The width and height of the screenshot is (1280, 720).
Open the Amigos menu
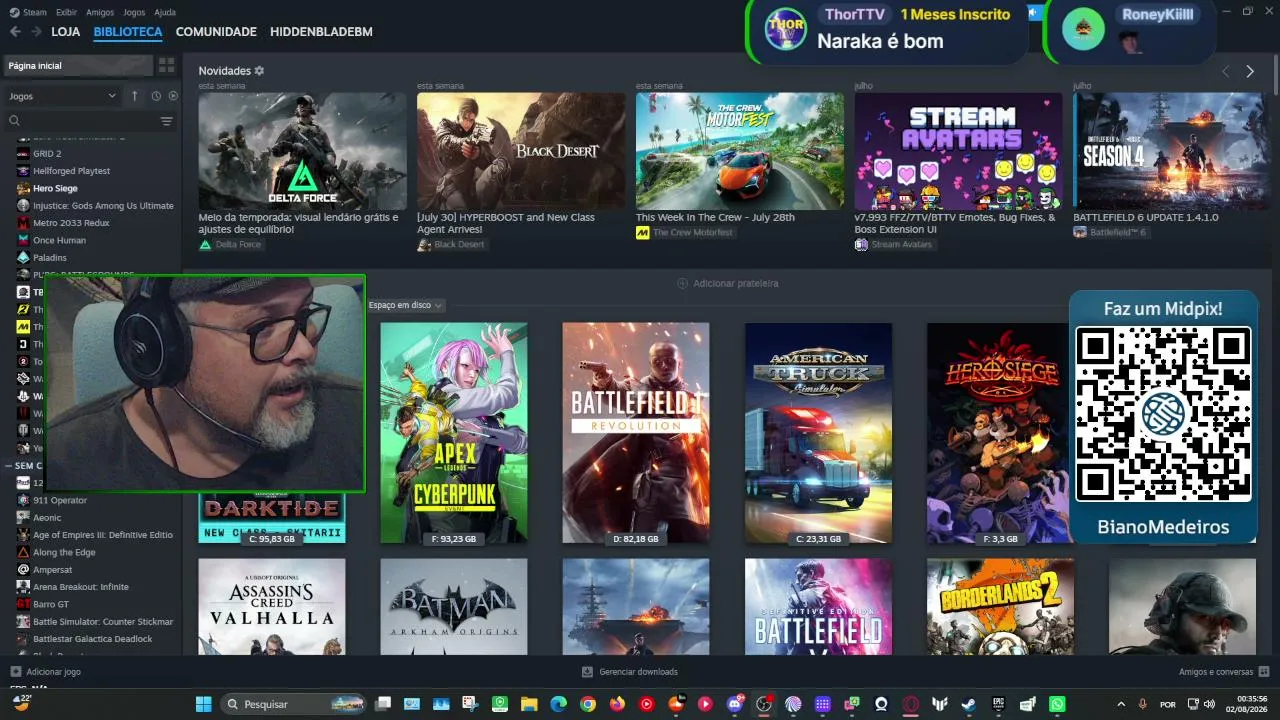coord(100,12)
